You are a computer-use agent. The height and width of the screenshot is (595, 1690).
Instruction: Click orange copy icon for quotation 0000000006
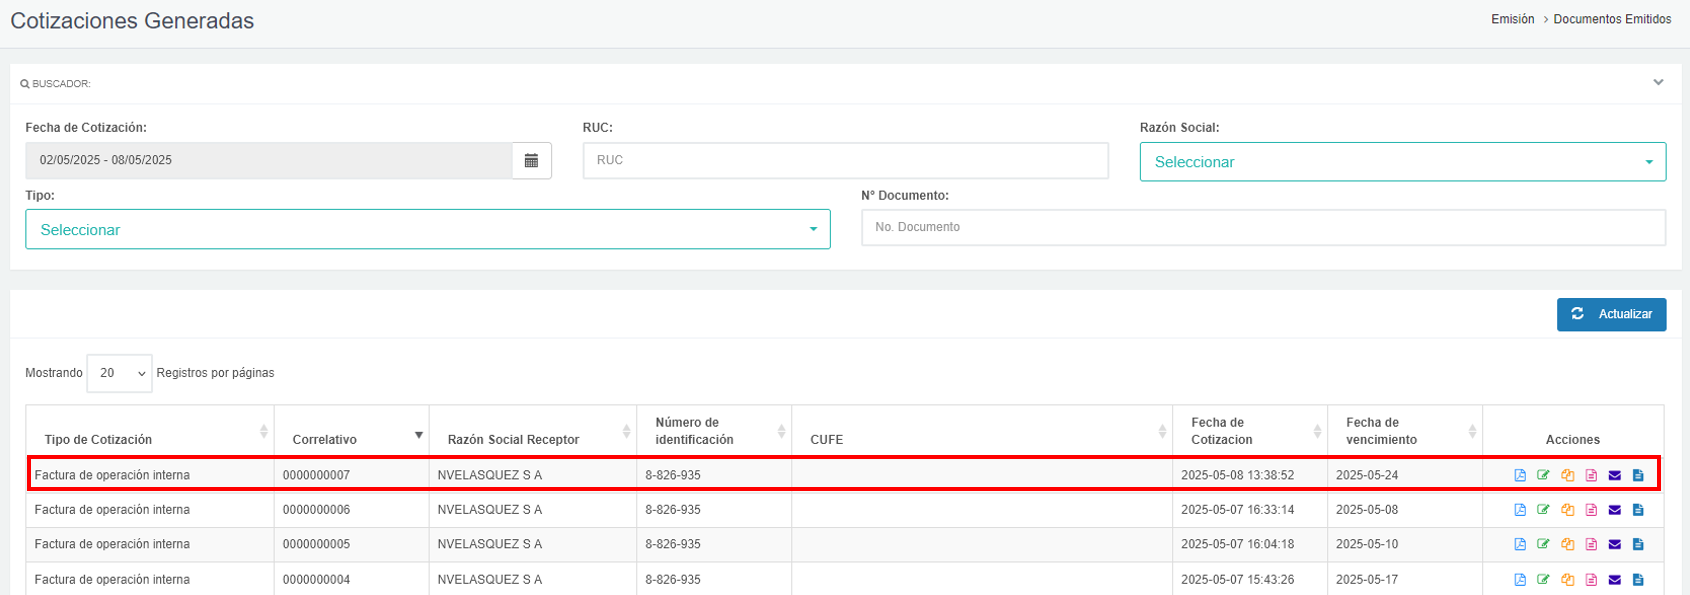(1567, 510)
